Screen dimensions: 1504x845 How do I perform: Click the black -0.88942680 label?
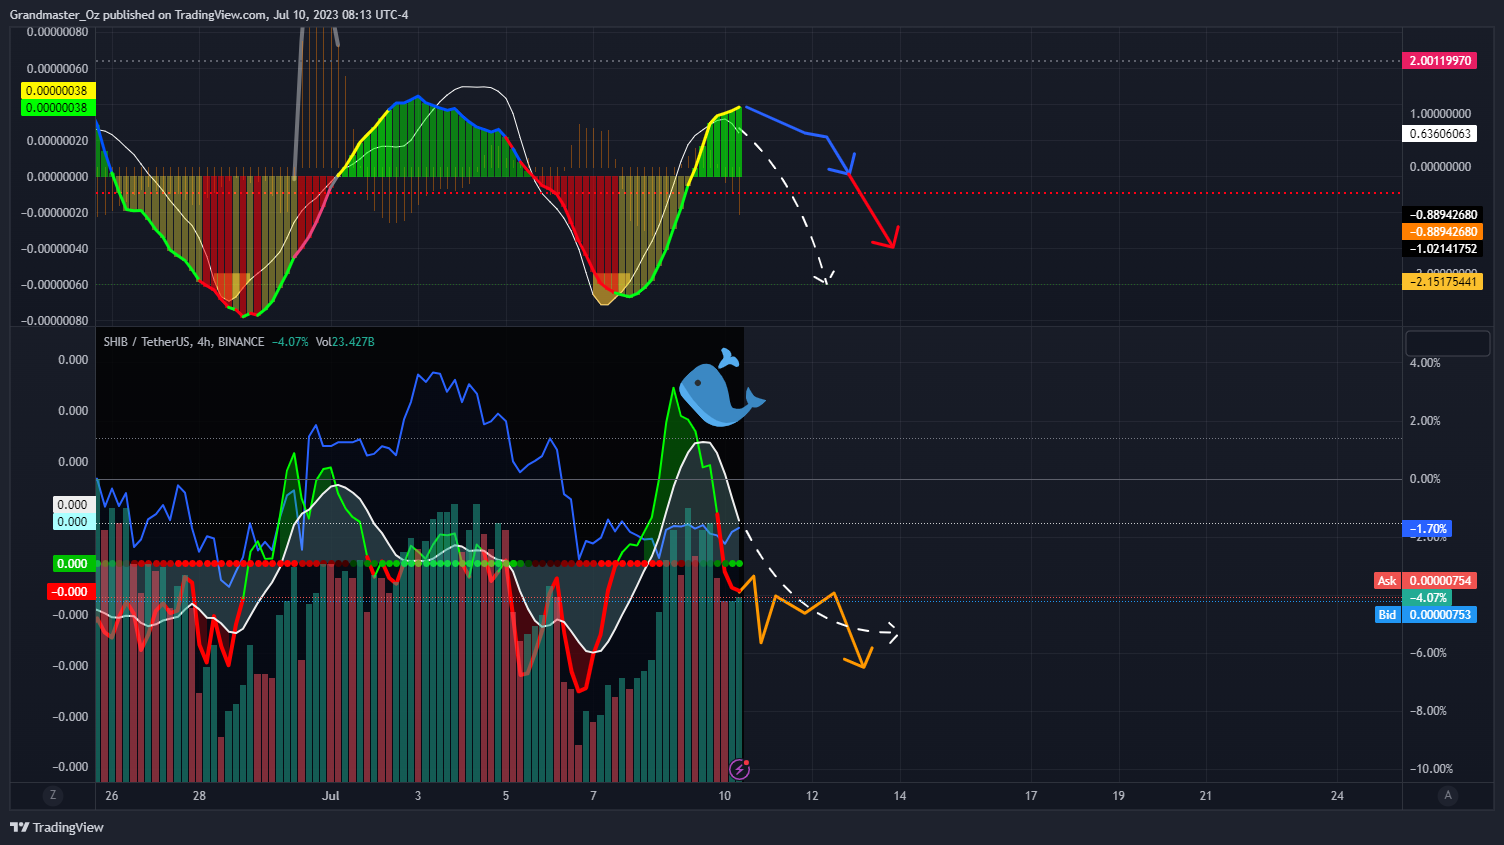point(1443,215)
